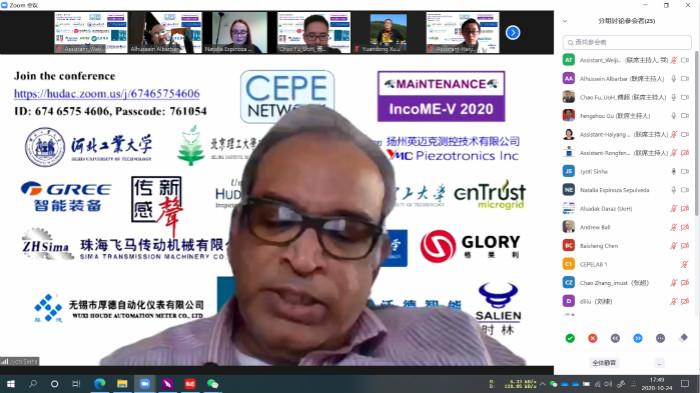Toggle camera for Chao Fu_UoH

click(685, 97)
